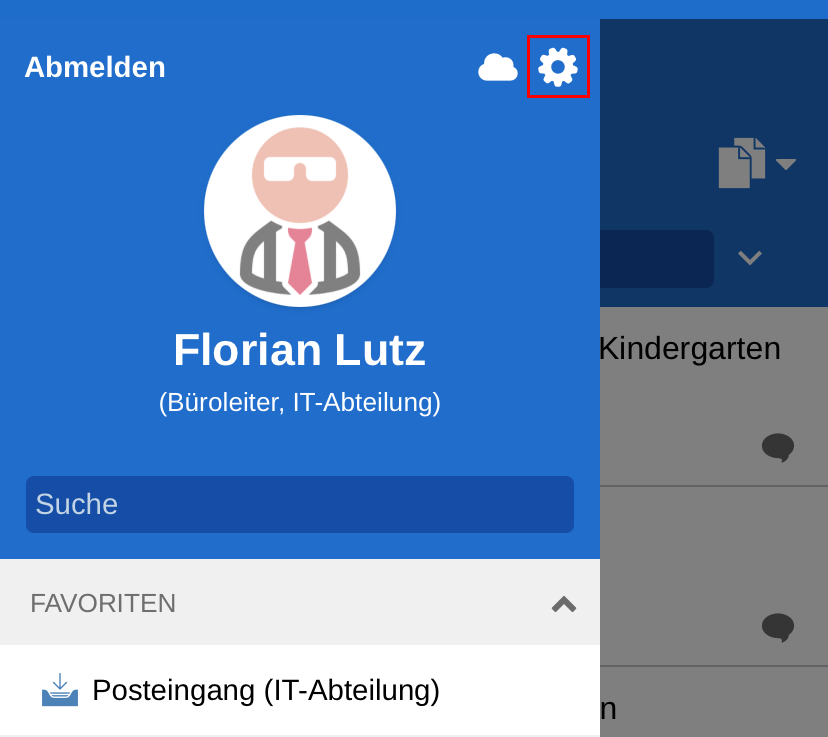828x737 pixels.
Task: Click the Büroleiter, IT-Abteilung role label
Action: point(299,402)
